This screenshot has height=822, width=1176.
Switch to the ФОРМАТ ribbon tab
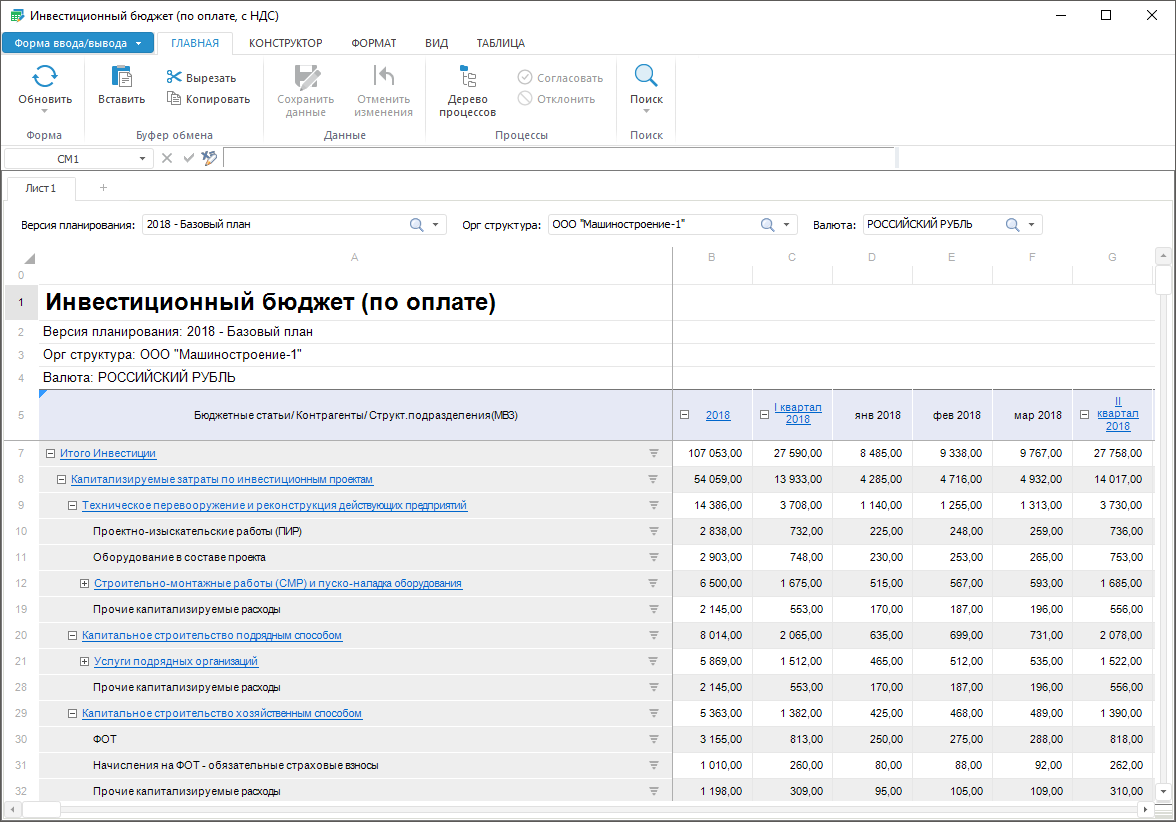[373, 43]
